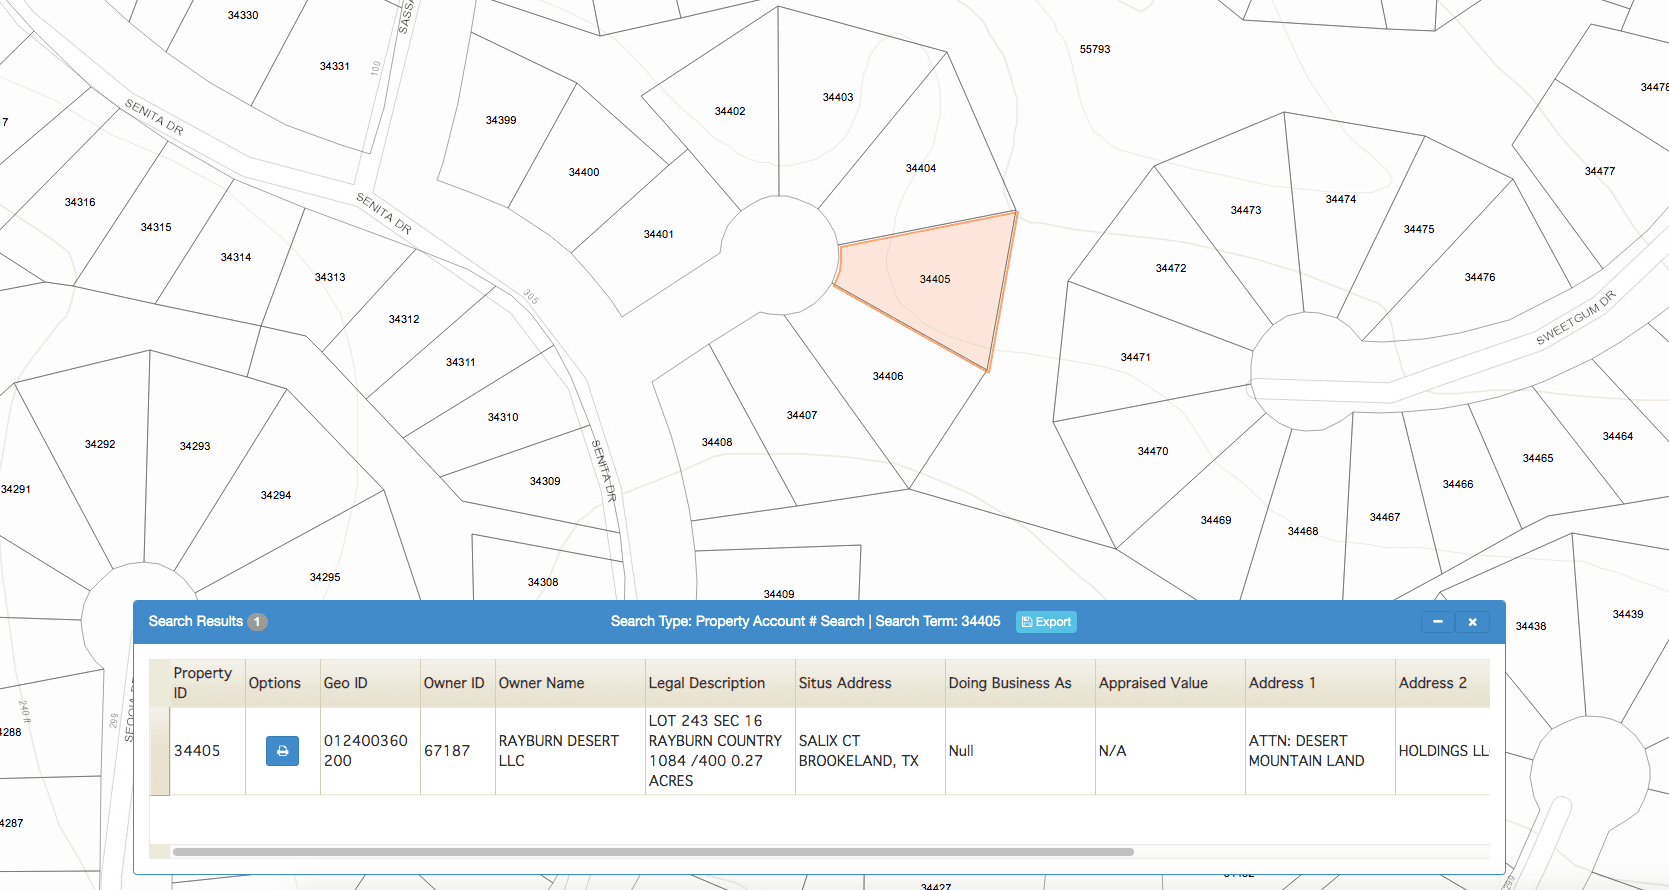Select parcel 34293 on the map
This screenshot has width=1669, height=890.
tap(195, 446)
